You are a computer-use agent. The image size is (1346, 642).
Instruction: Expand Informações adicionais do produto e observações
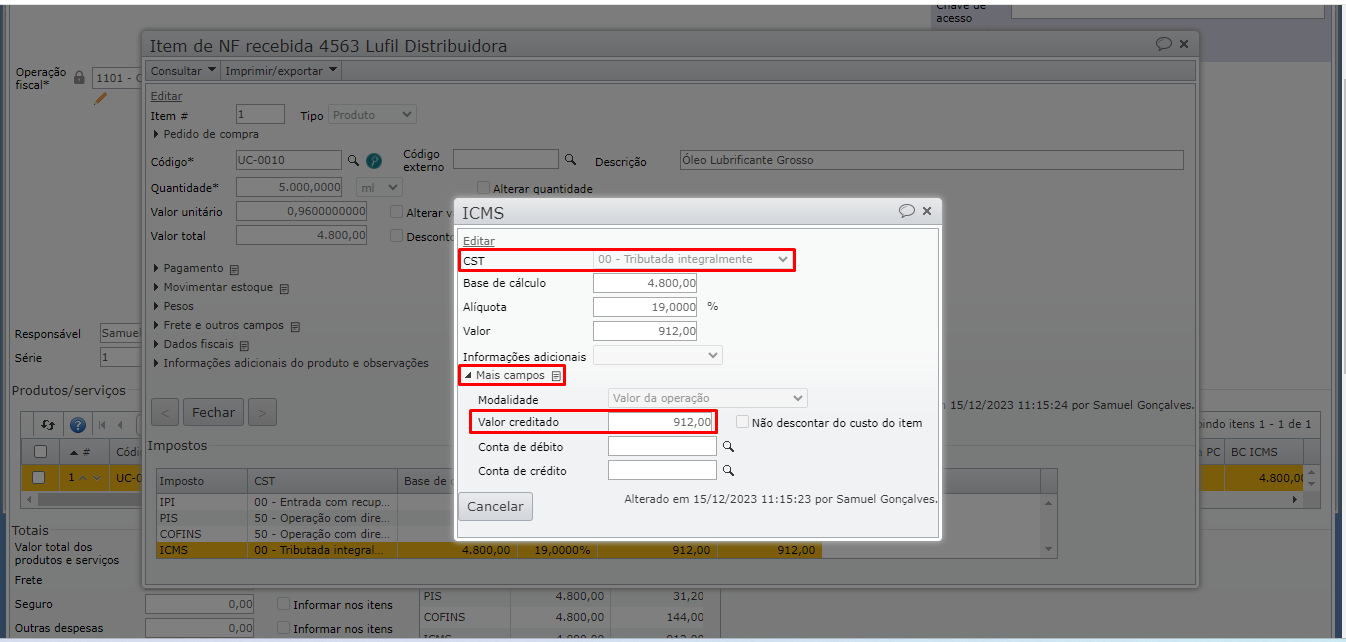point(290,363)
